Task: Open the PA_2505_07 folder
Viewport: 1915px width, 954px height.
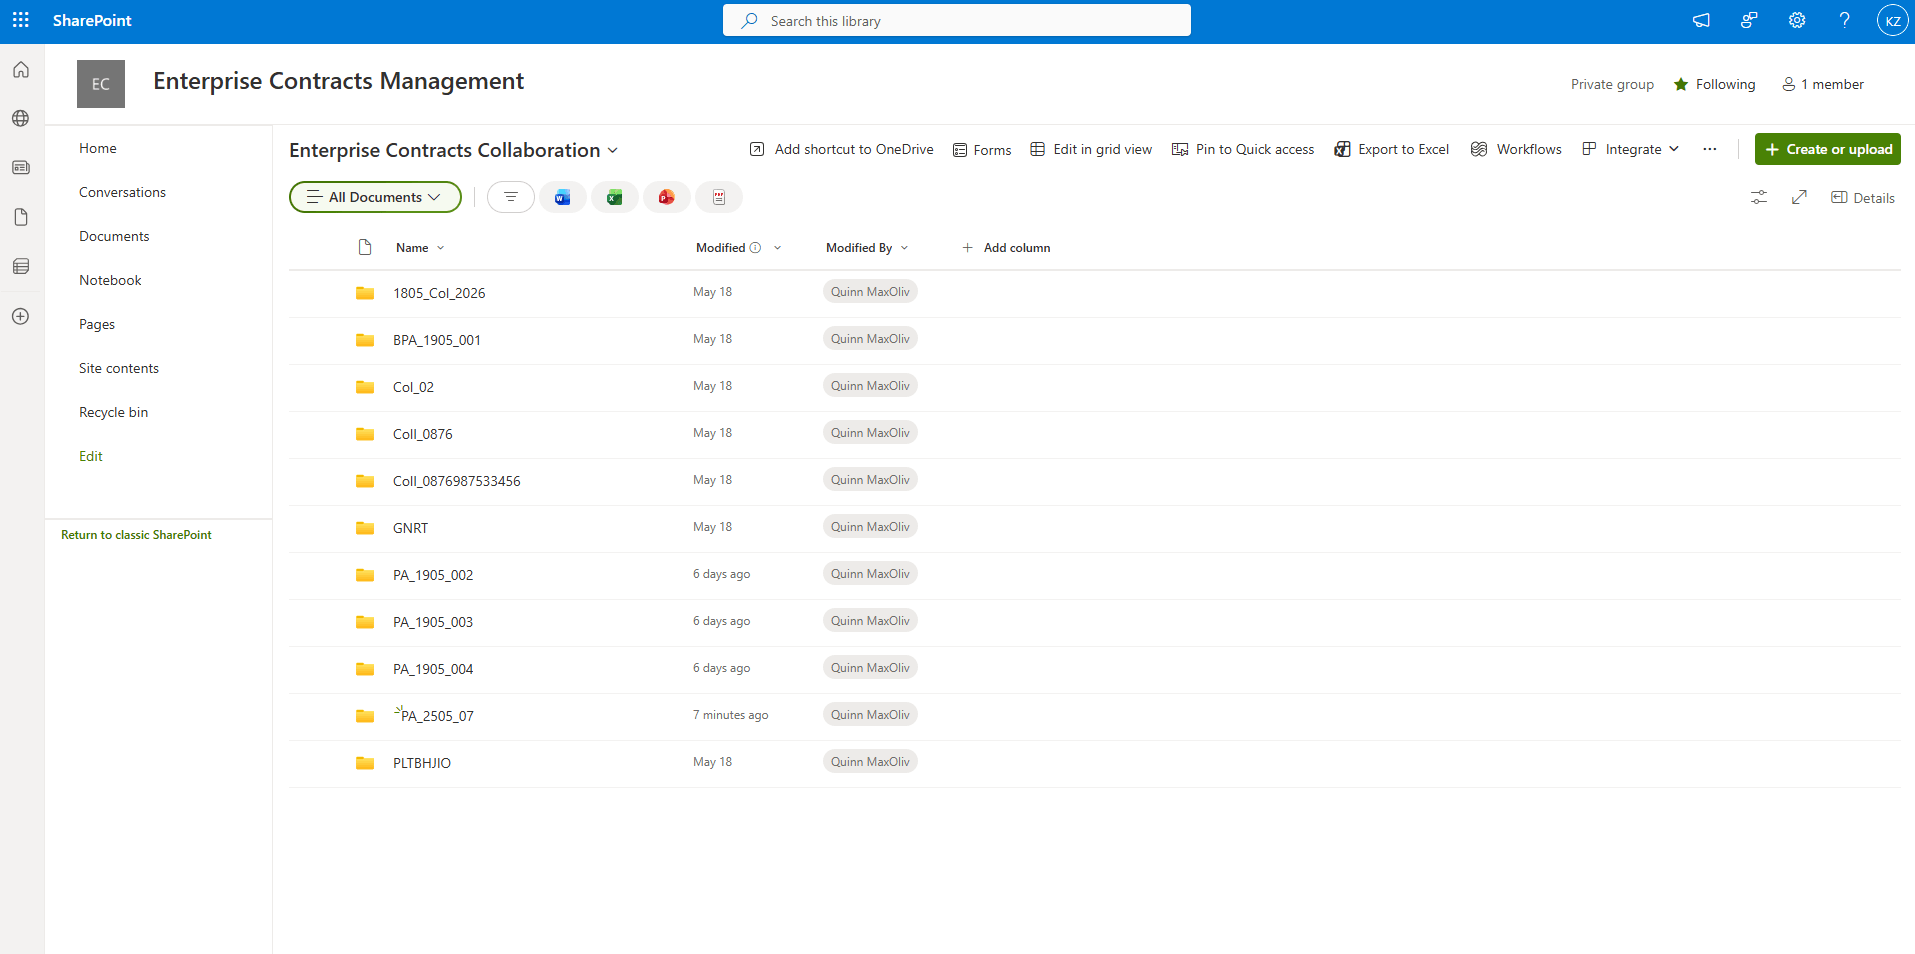Action: point(437,716)
